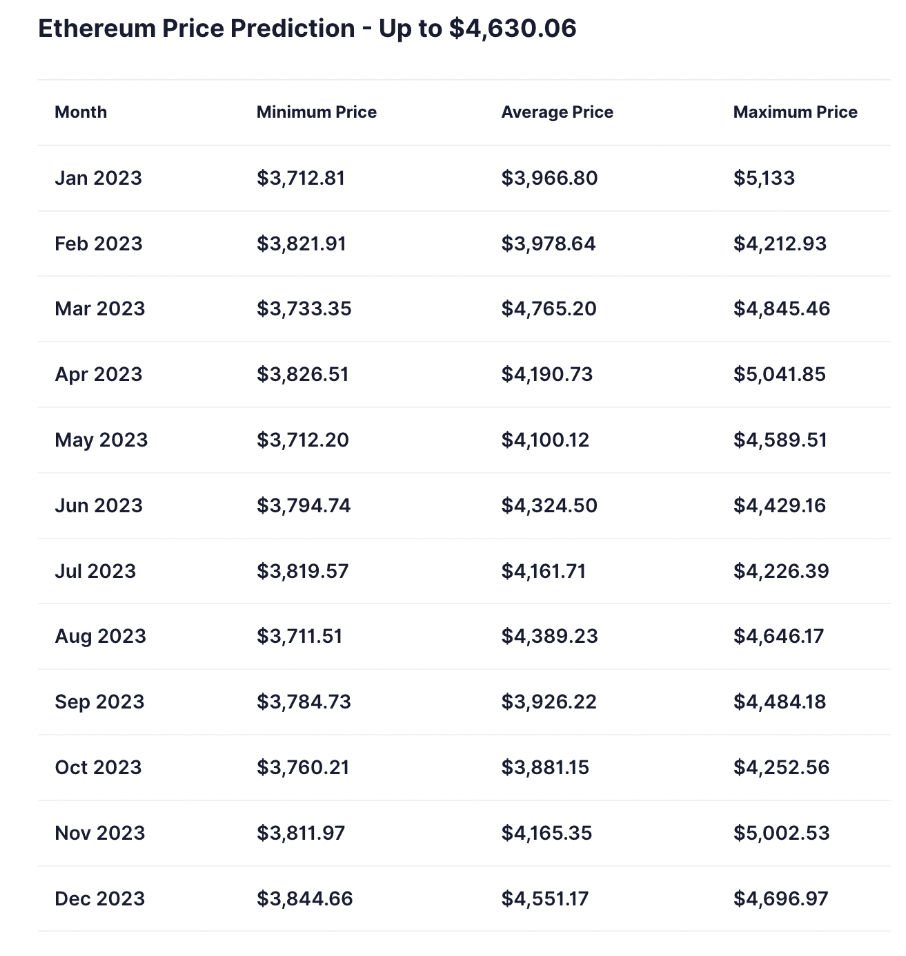Click Oct 2023 average price $3,881.15
This screenshot has width=906, height=956.
pyautogui.click(x=545, y=768)
